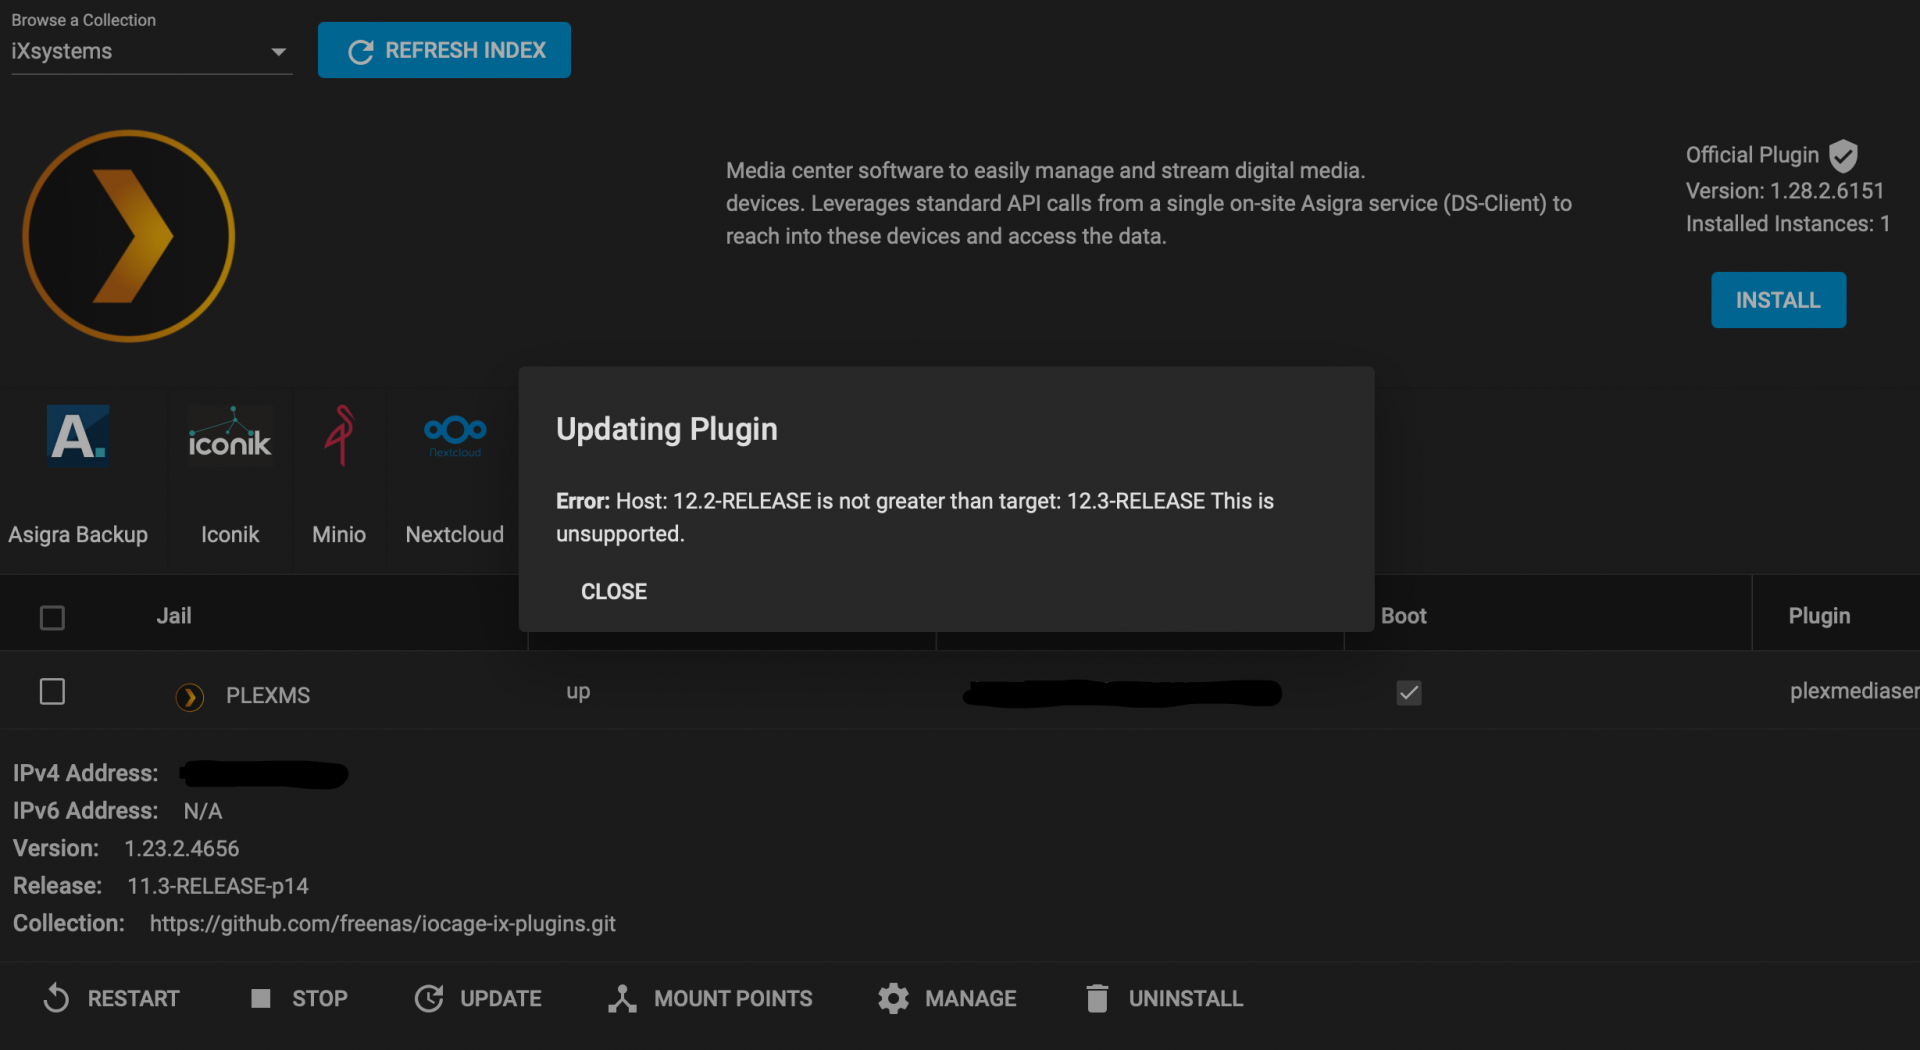Image resolution: width=1920 pixels, height=1050 pixels.
Task: Click the Updating Plugin dialog title
Action: (x=667, y=429)
